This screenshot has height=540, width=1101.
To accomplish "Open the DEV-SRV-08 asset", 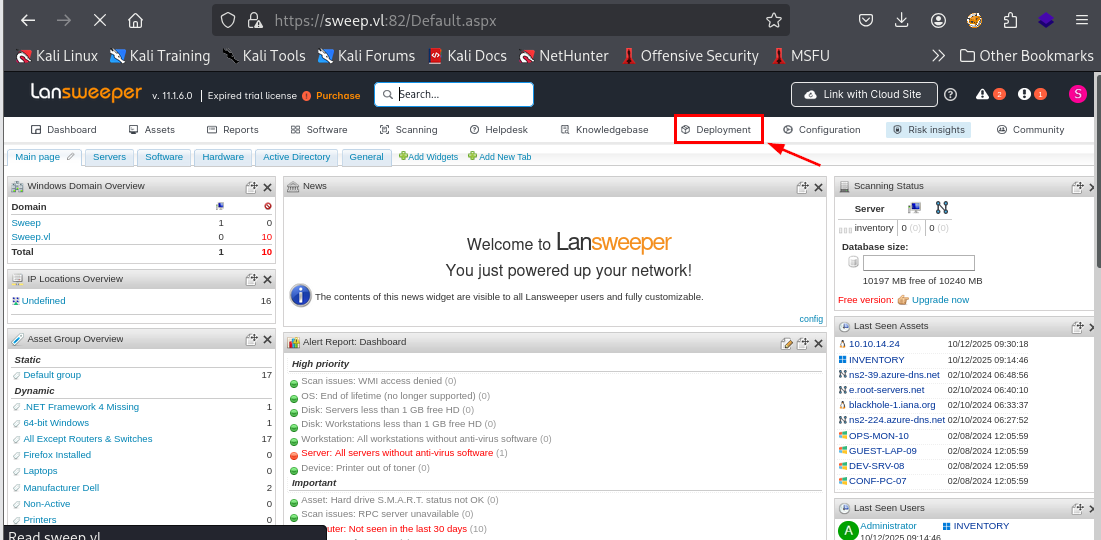I will (x=876, y=466).
